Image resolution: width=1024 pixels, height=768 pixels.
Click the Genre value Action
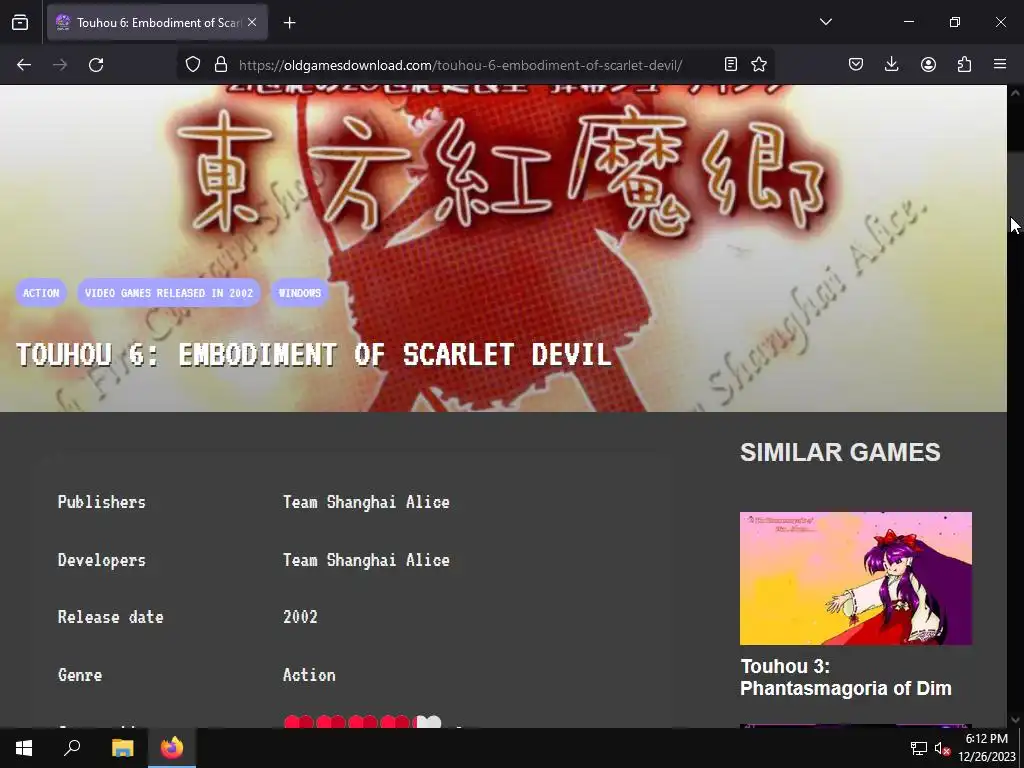(x=309, y=675)
